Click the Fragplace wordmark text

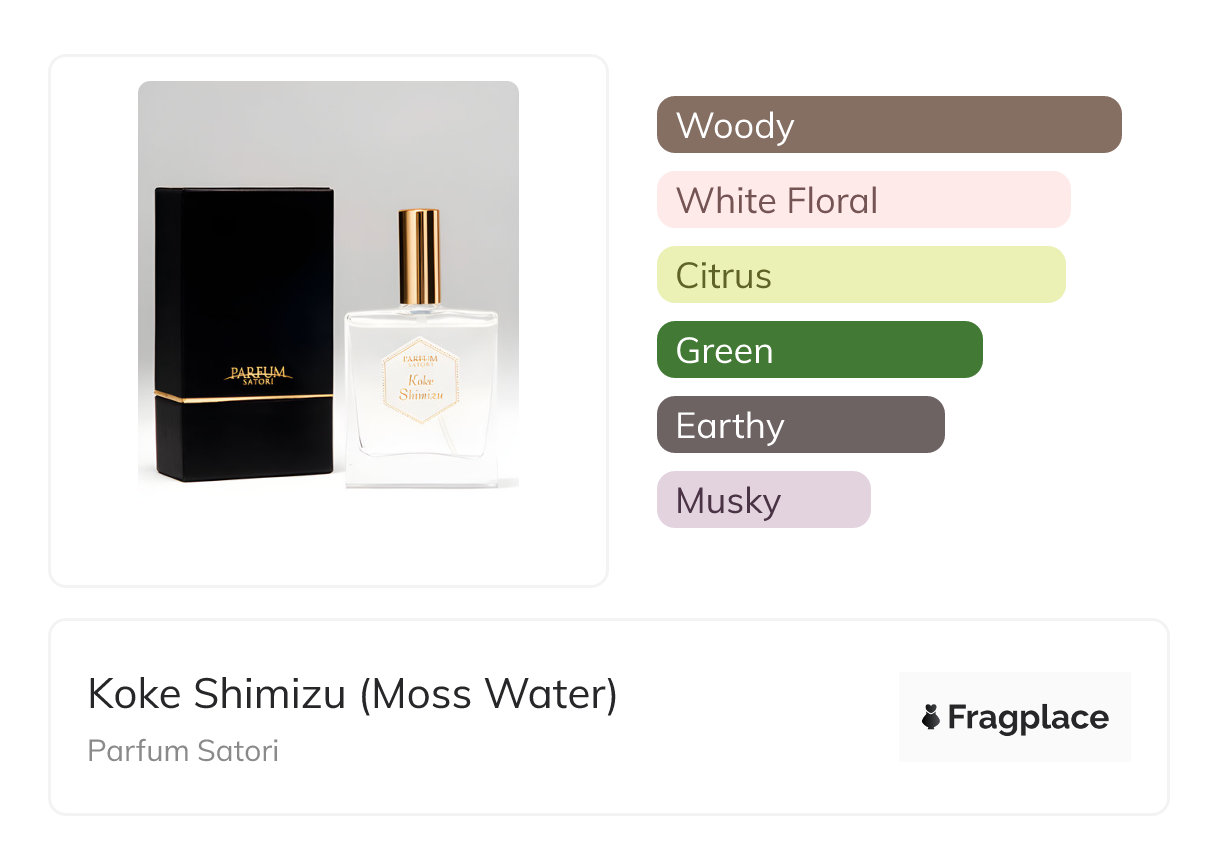(x=1027, y=717)
